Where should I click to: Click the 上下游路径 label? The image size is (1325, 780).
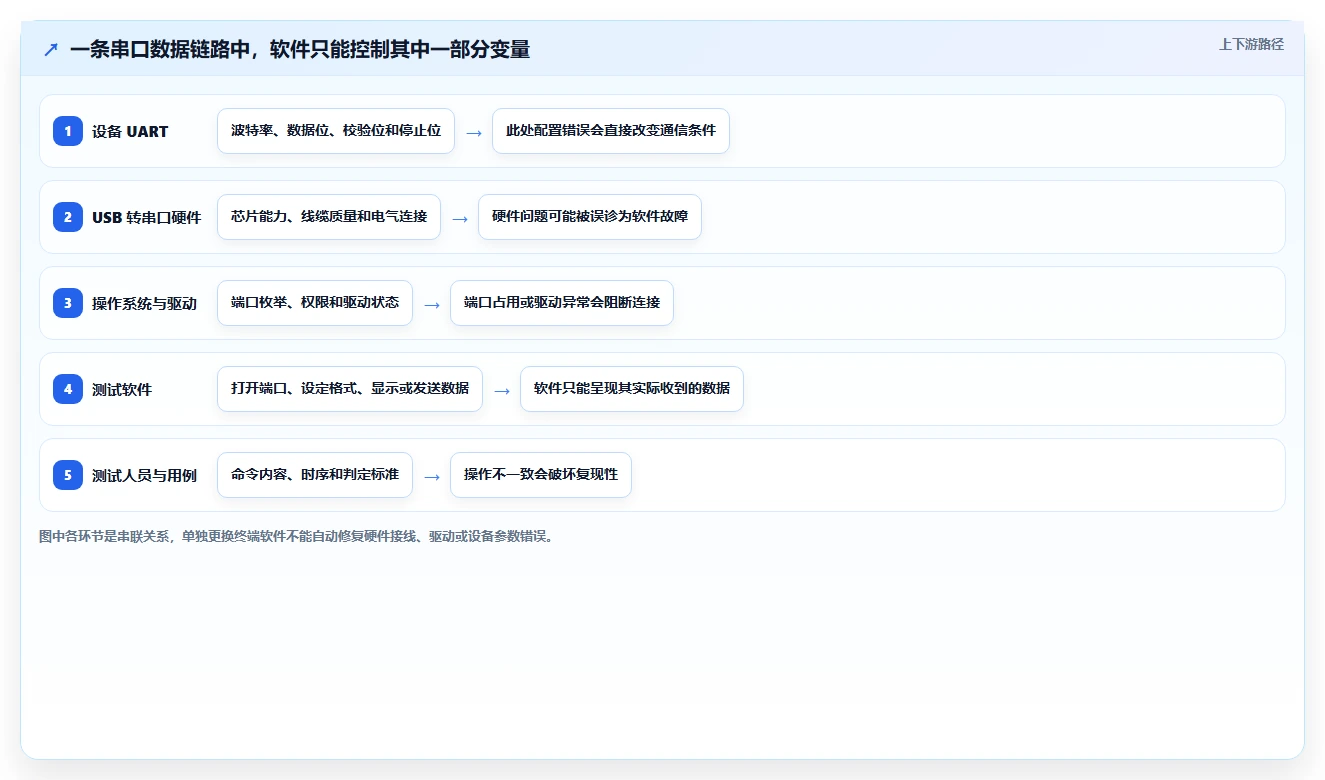(1251, 44)
